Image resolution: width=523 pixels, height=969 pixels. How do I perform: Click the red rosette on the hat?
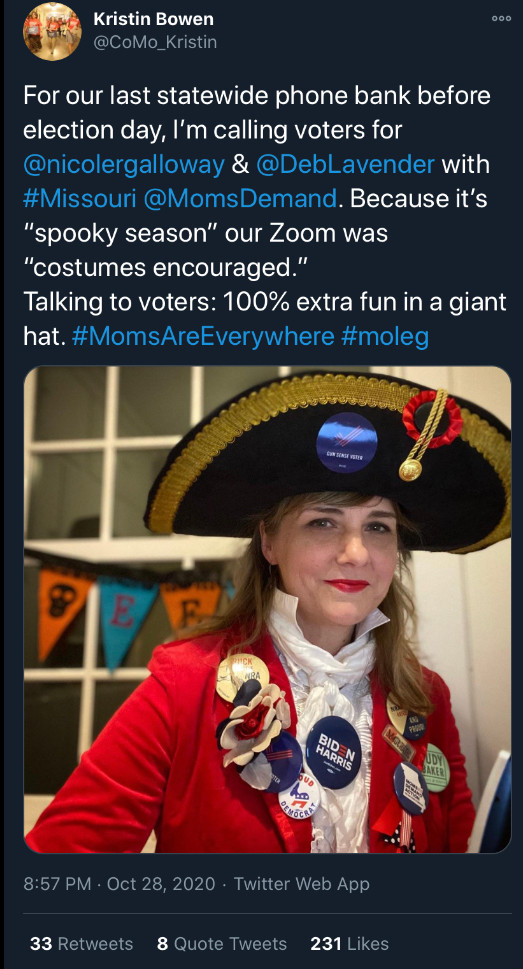(x=432, y=417)
